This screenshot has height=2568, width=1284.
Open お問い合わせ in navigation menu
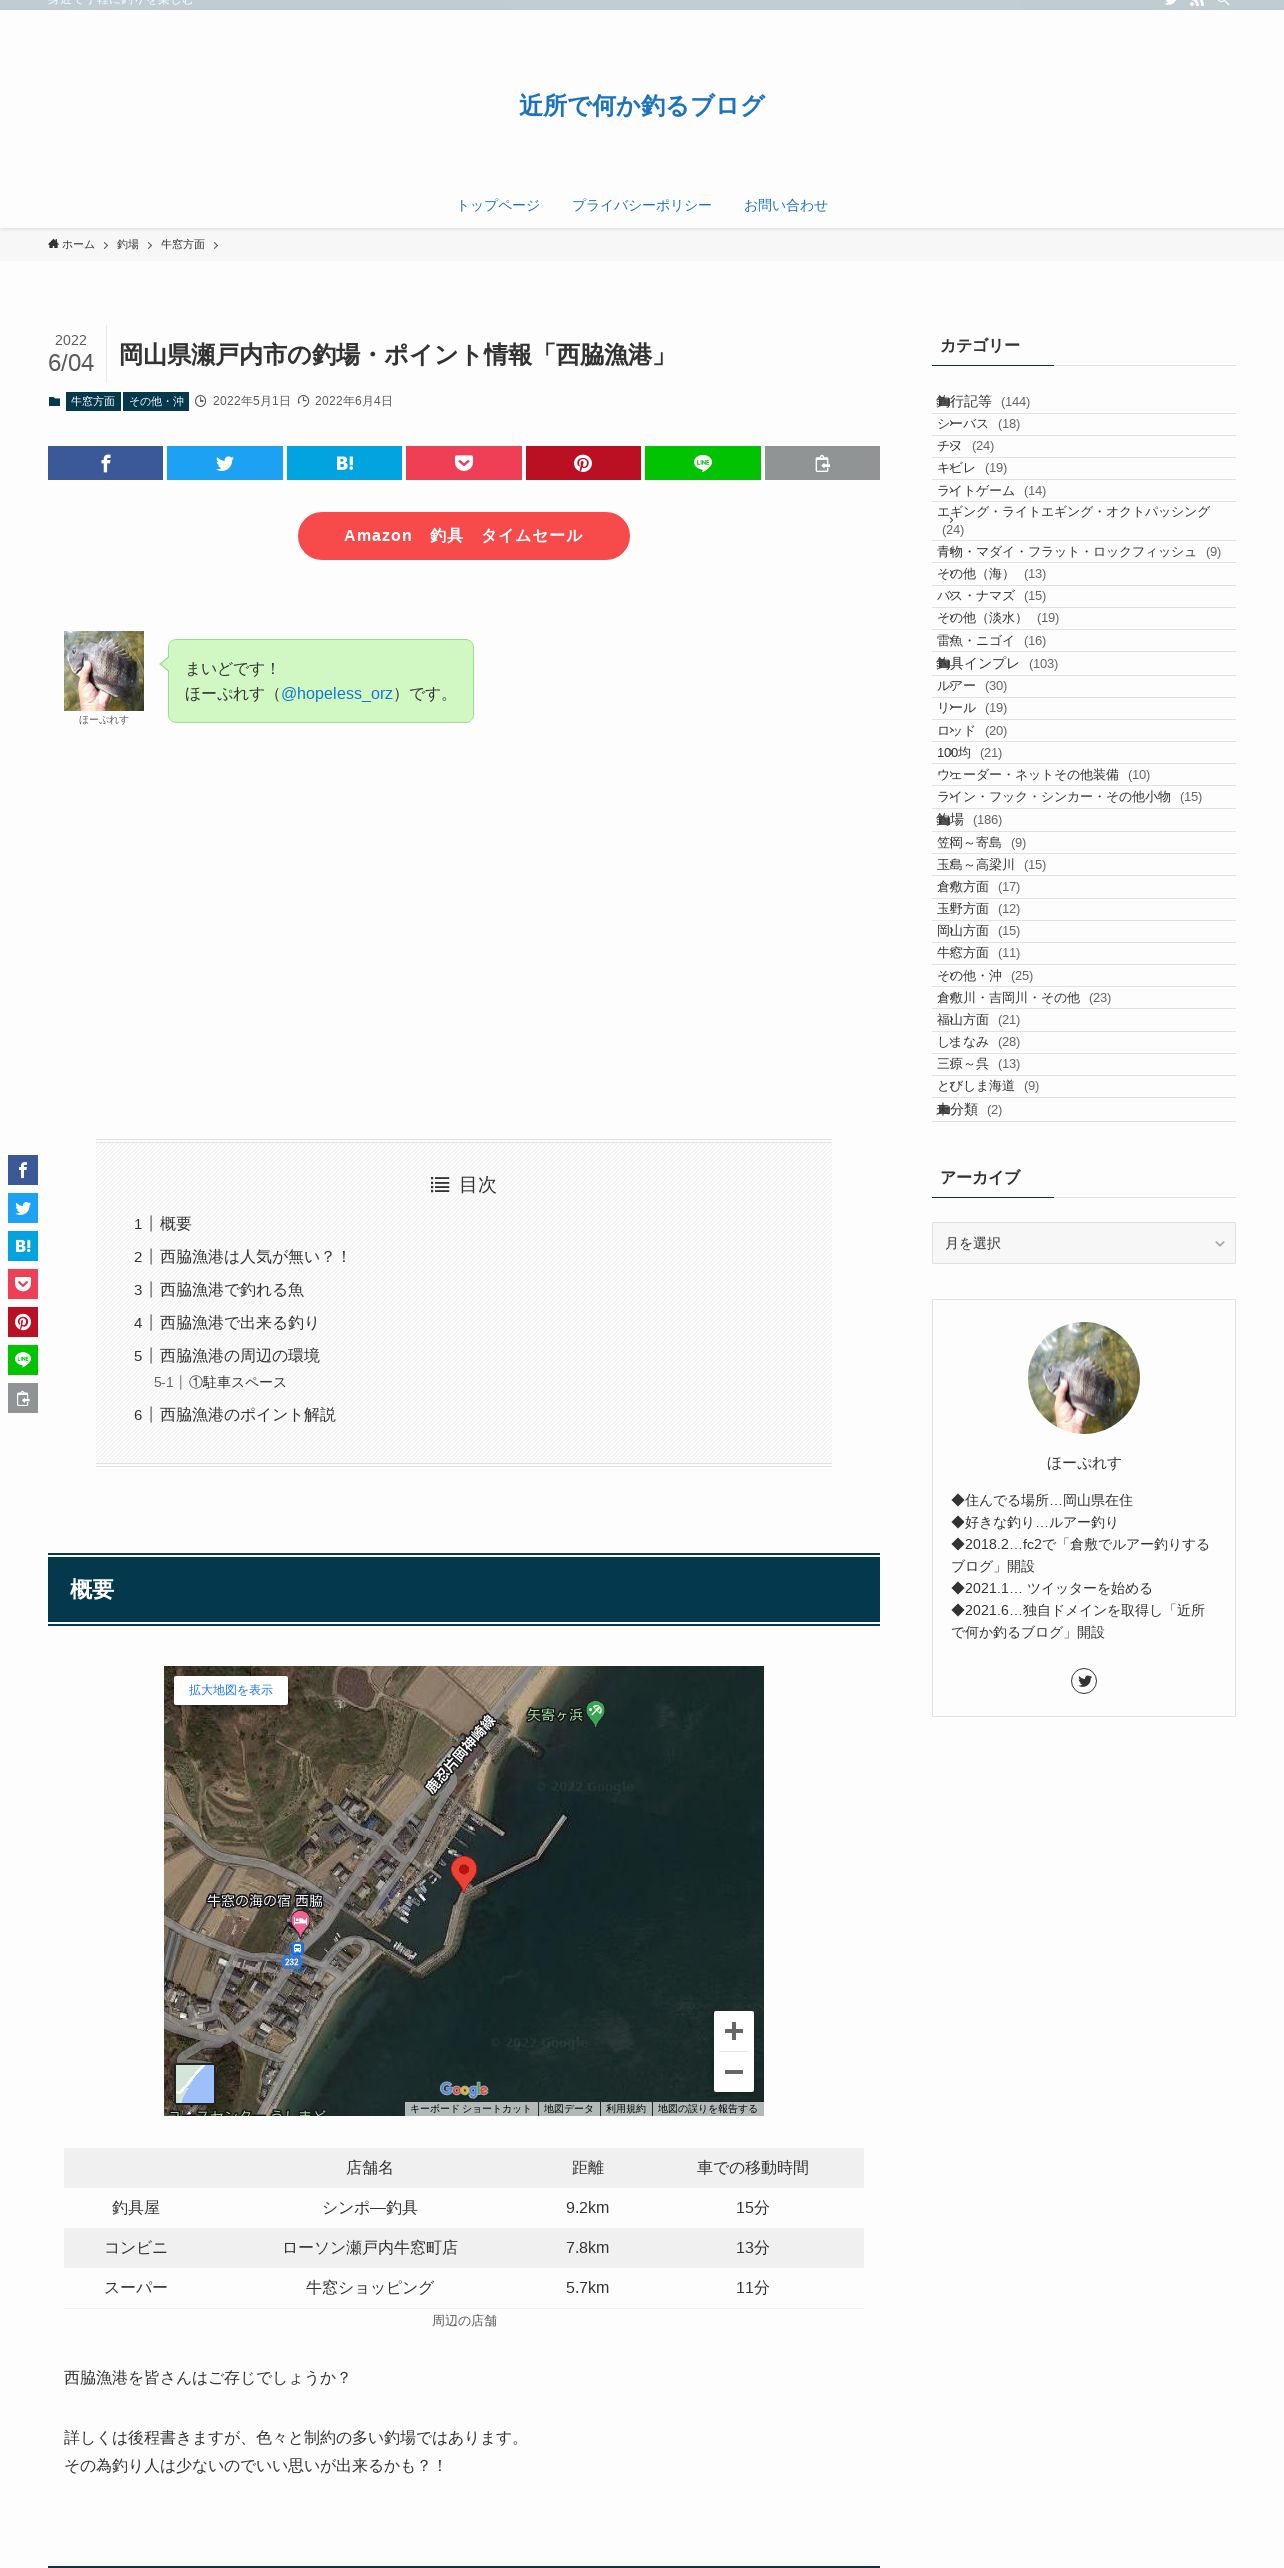click(786, 205)
